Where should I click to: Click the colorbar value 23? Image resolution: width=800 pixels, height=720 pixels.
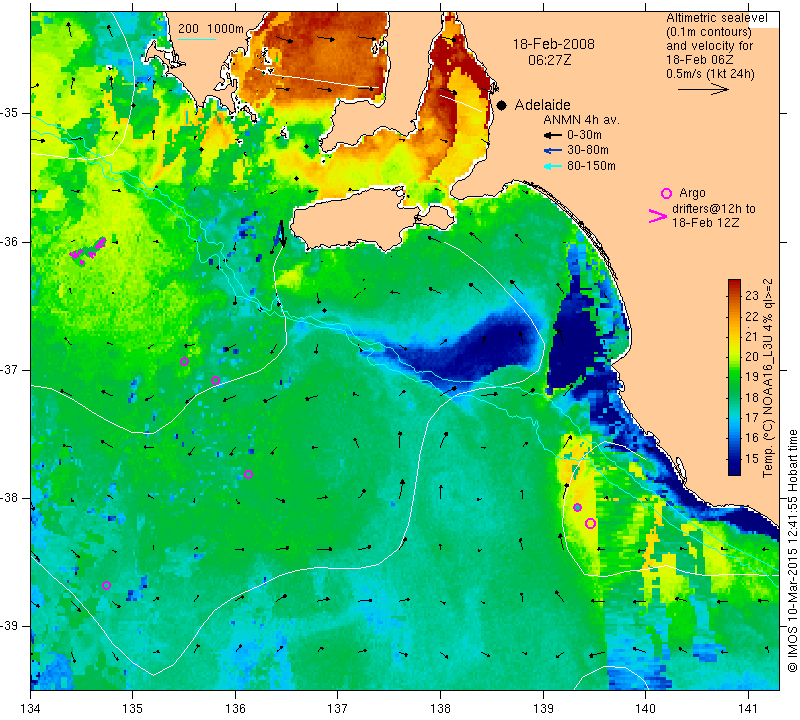[x=752, y=296]
